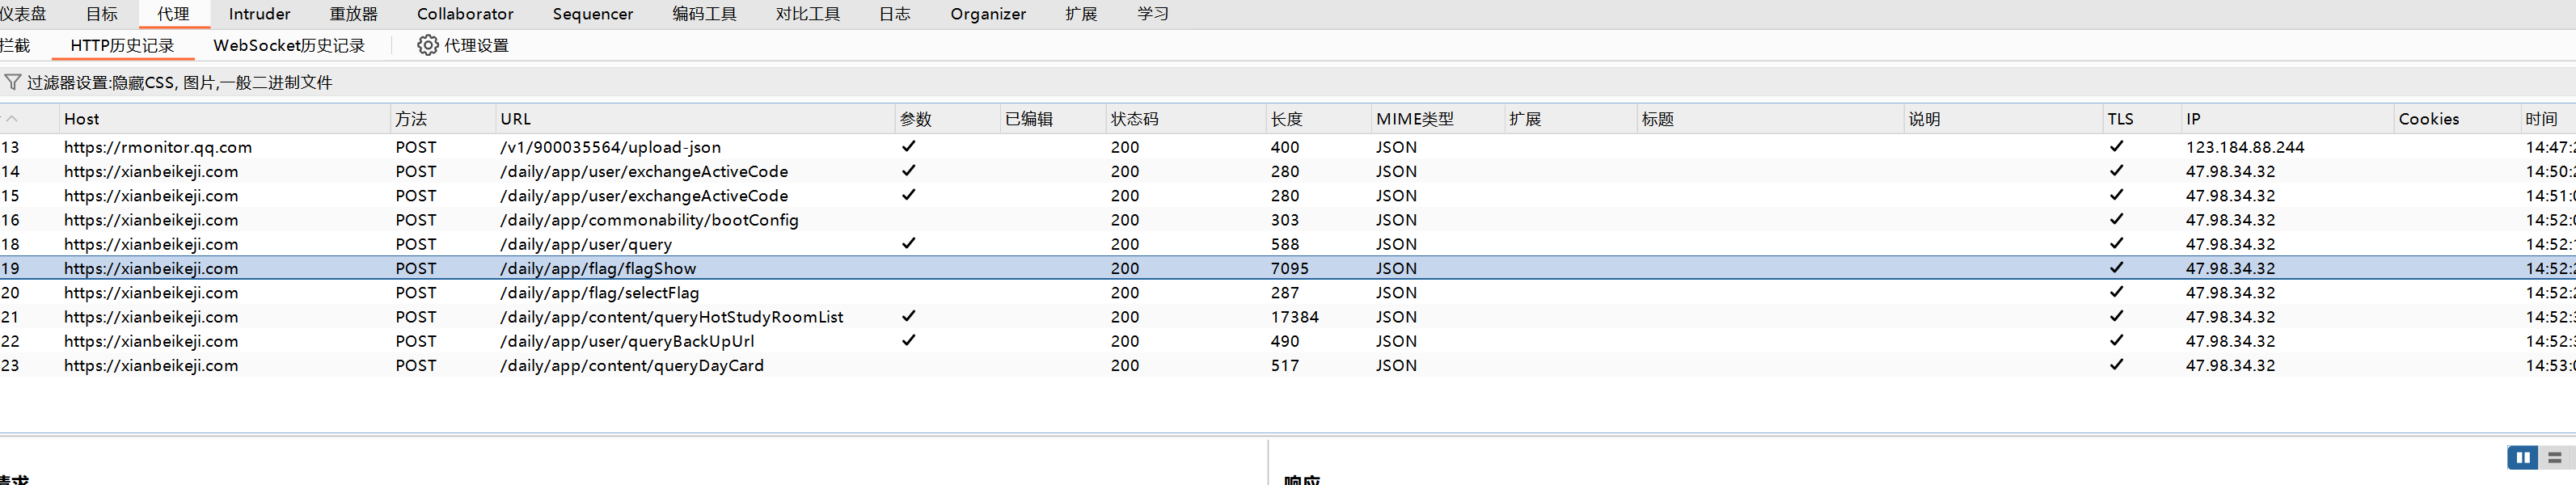Sort by the 长度 column header

1286,119
